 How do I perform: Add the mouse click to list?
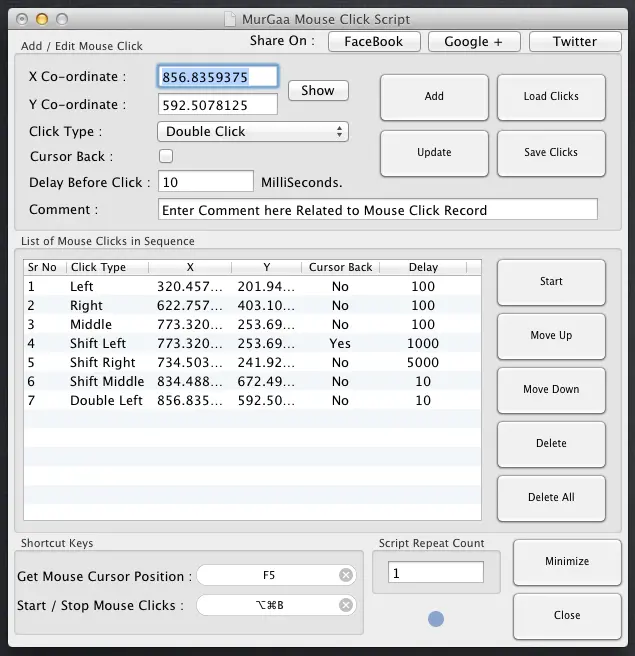434,97
